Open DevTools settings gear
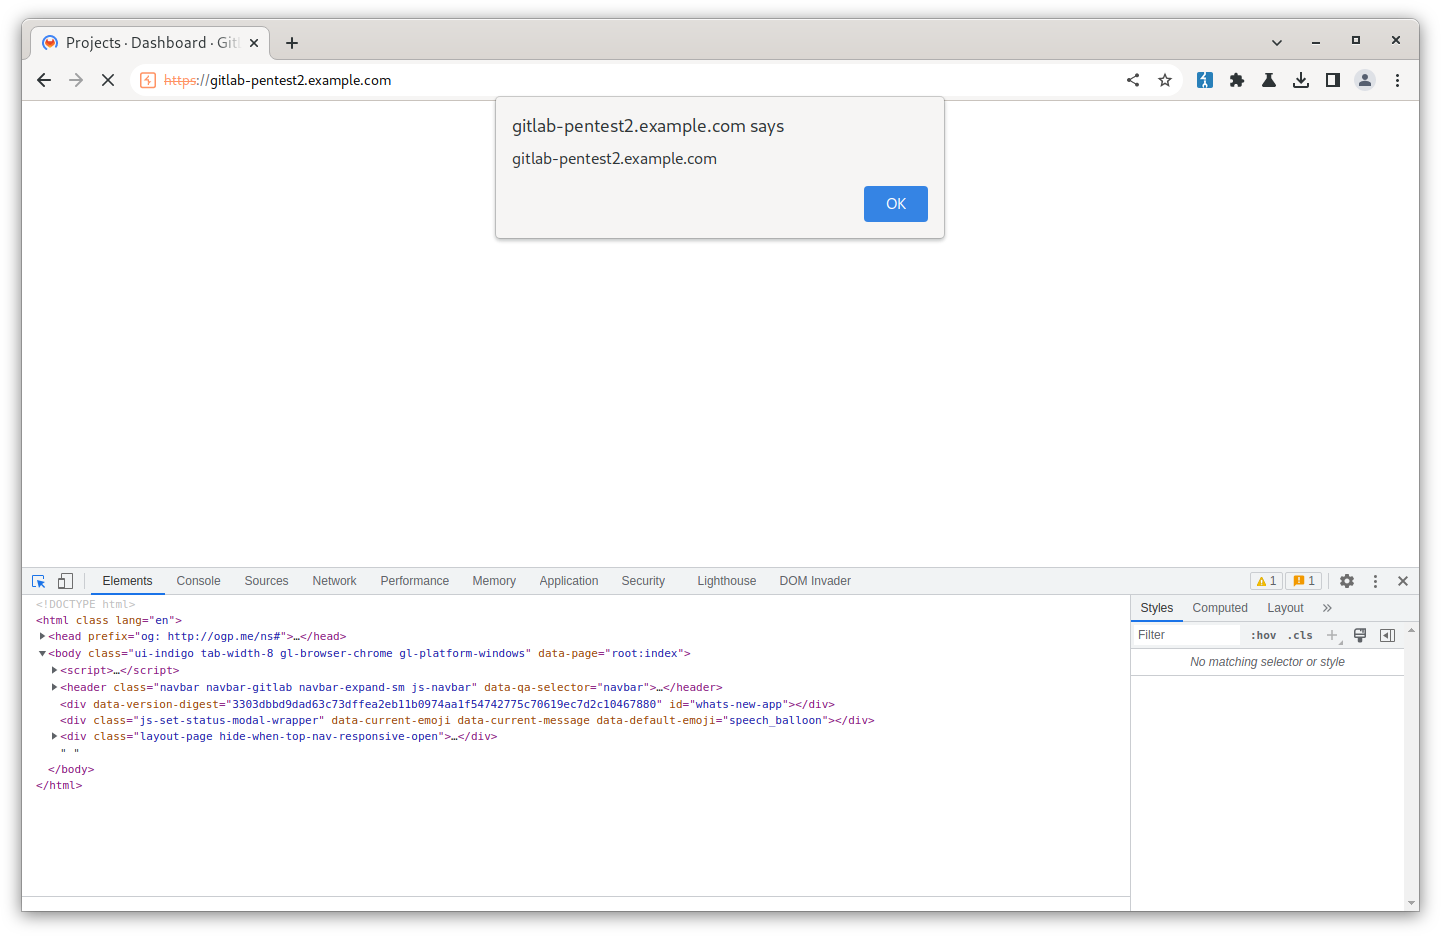The height and width of the screenshot is (936, 1441). [1347, 581]
